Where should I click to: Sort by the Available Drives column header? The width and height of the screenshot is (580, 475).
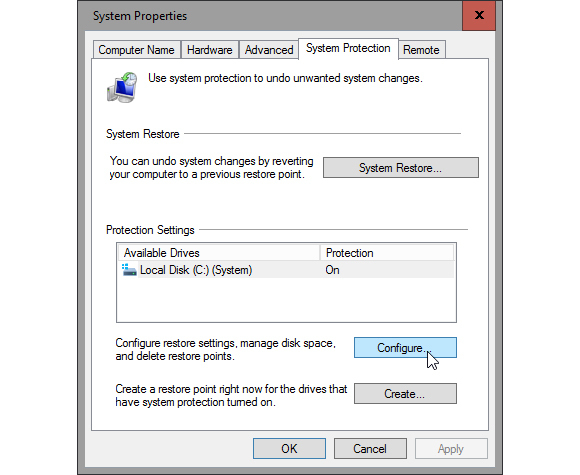tap(219, 253)
